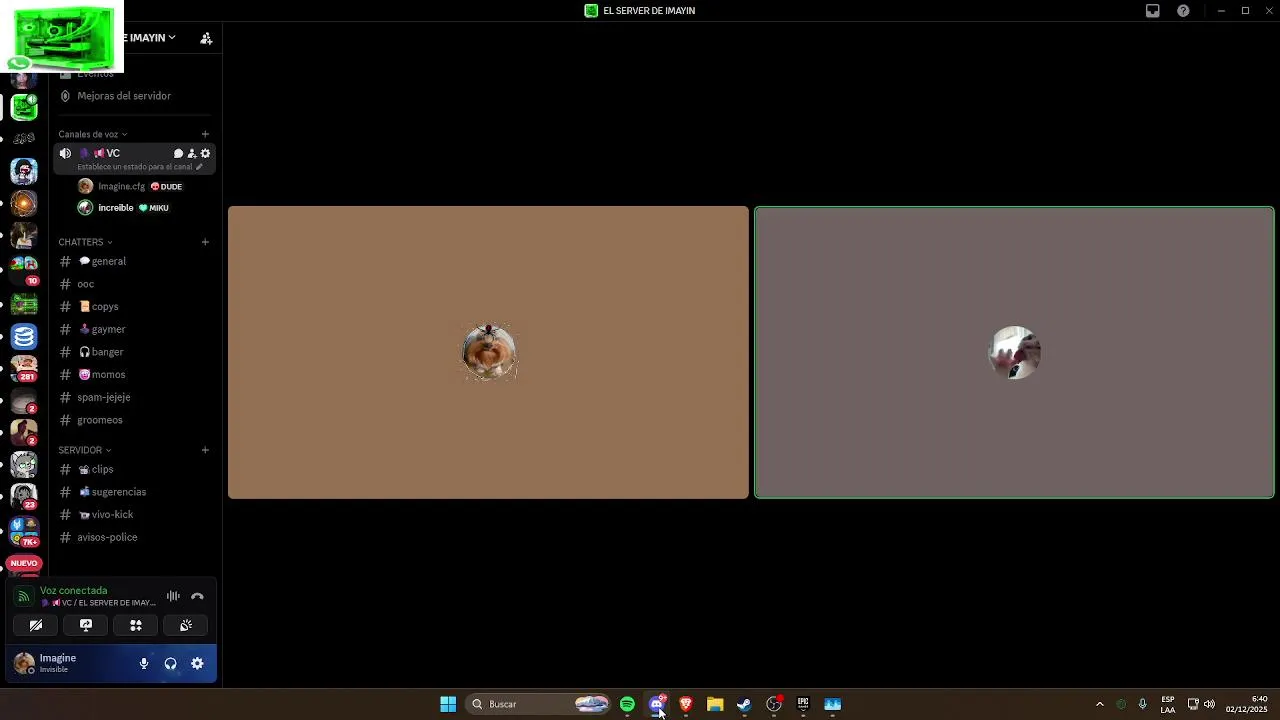Add channel to CHATTERS category

pyautogui.click(x=205, y=242)
